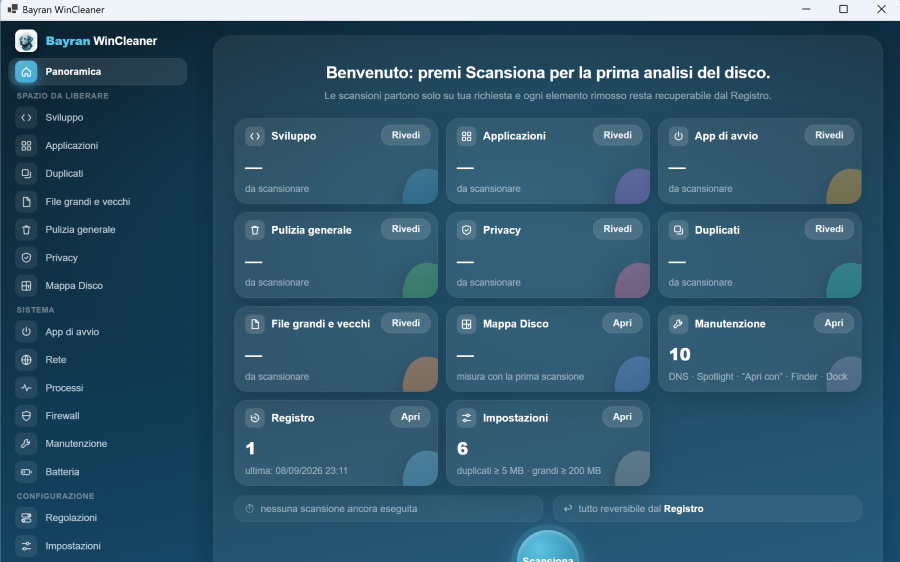Click Rivedi on the Duplicati card
The height and width of the screenshot is (562, 900).
(829, 229)
